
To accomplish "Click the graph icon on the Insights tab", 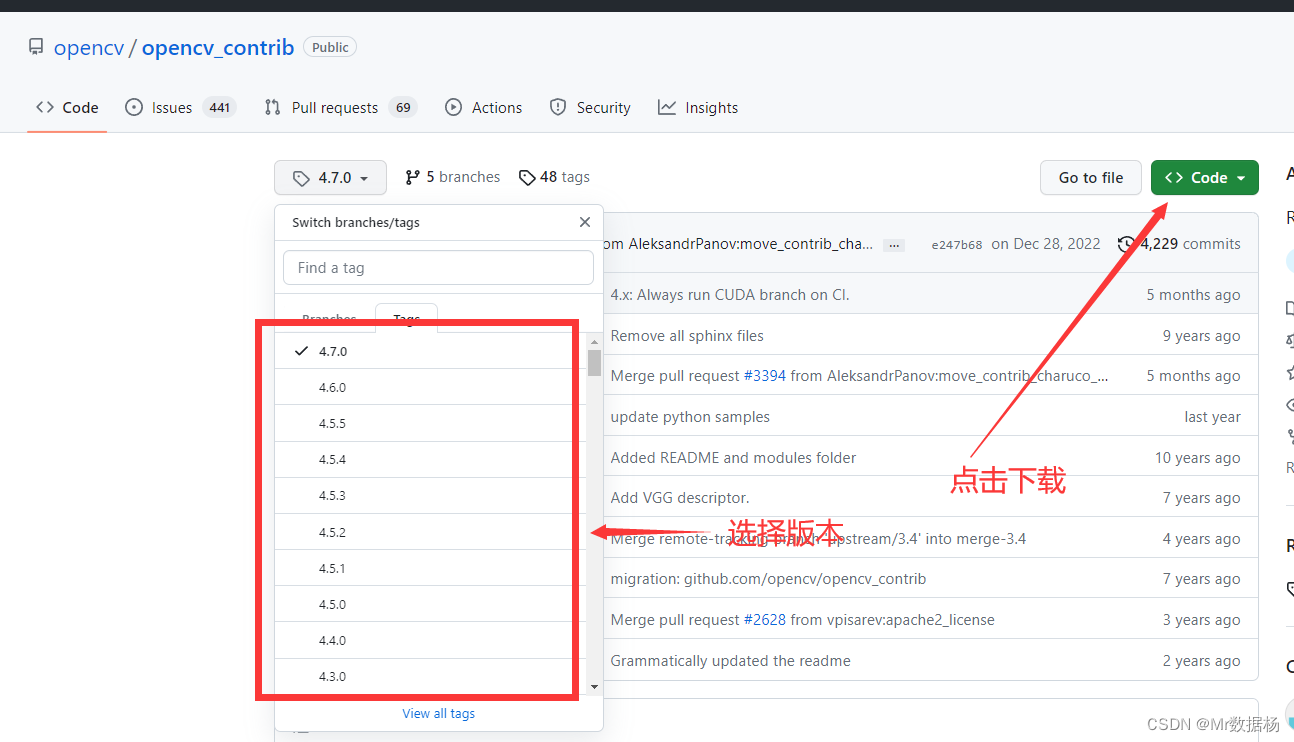I will pos(667,107).
